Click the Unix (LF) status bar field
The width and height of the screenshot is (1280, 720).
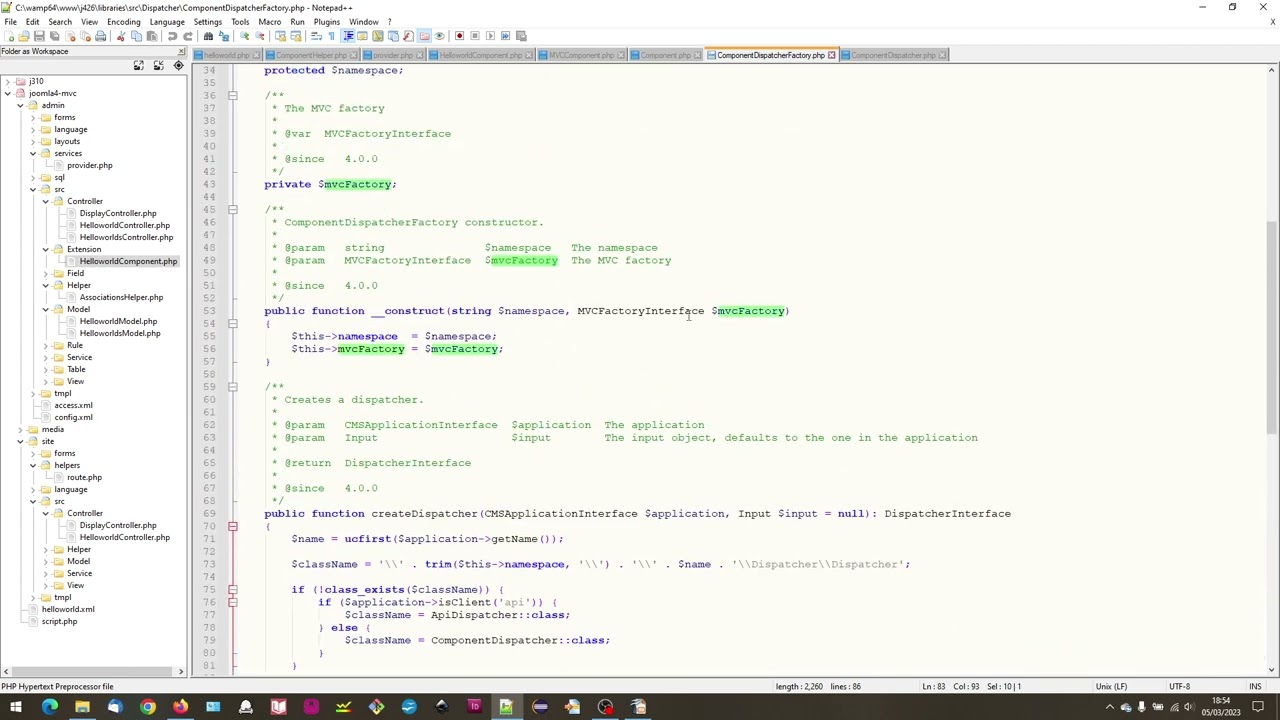(x=1111, y=687)
